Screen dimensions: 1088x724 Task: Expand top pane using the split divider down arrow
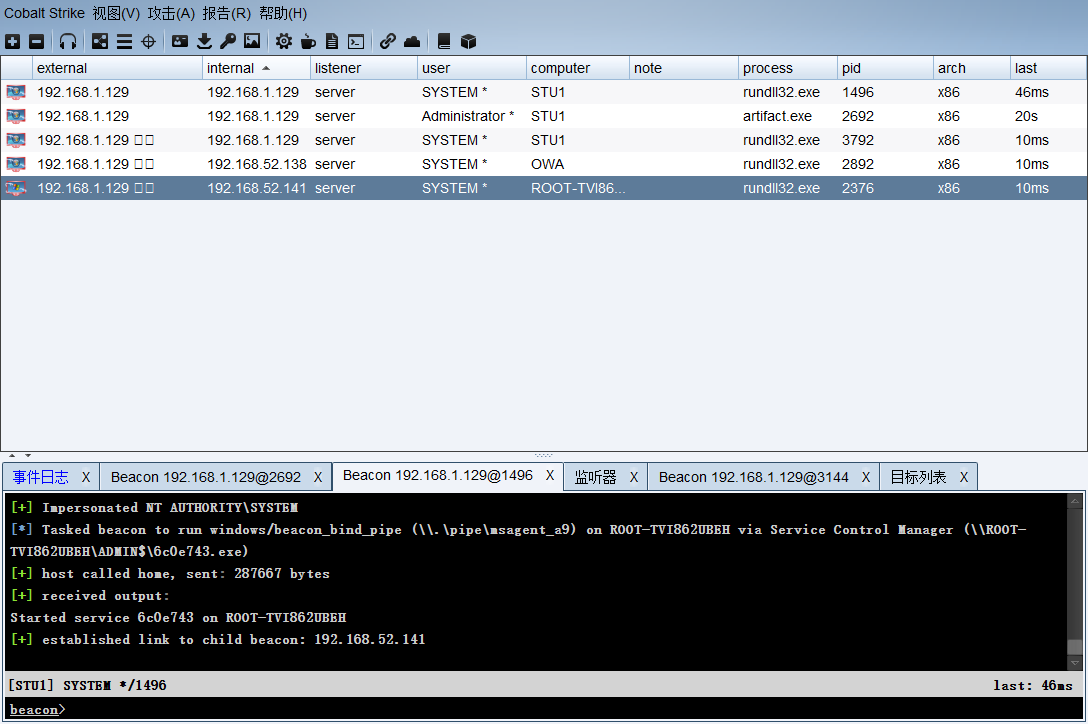28,455
